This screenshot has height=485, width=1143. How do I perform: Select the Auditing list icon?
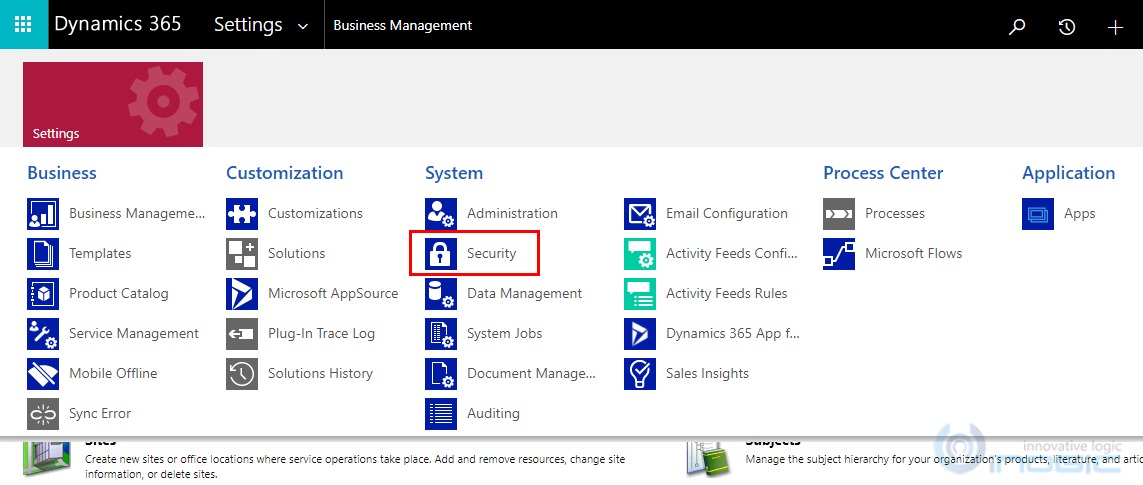441,414
